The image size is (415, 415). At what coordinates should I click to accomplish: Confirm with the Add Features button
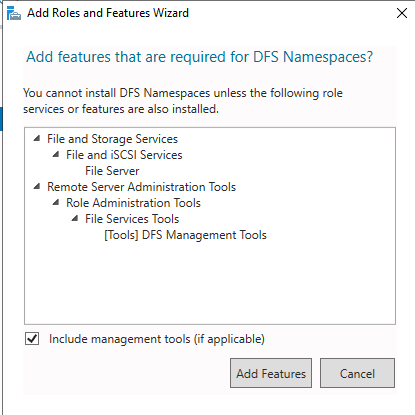271,373
